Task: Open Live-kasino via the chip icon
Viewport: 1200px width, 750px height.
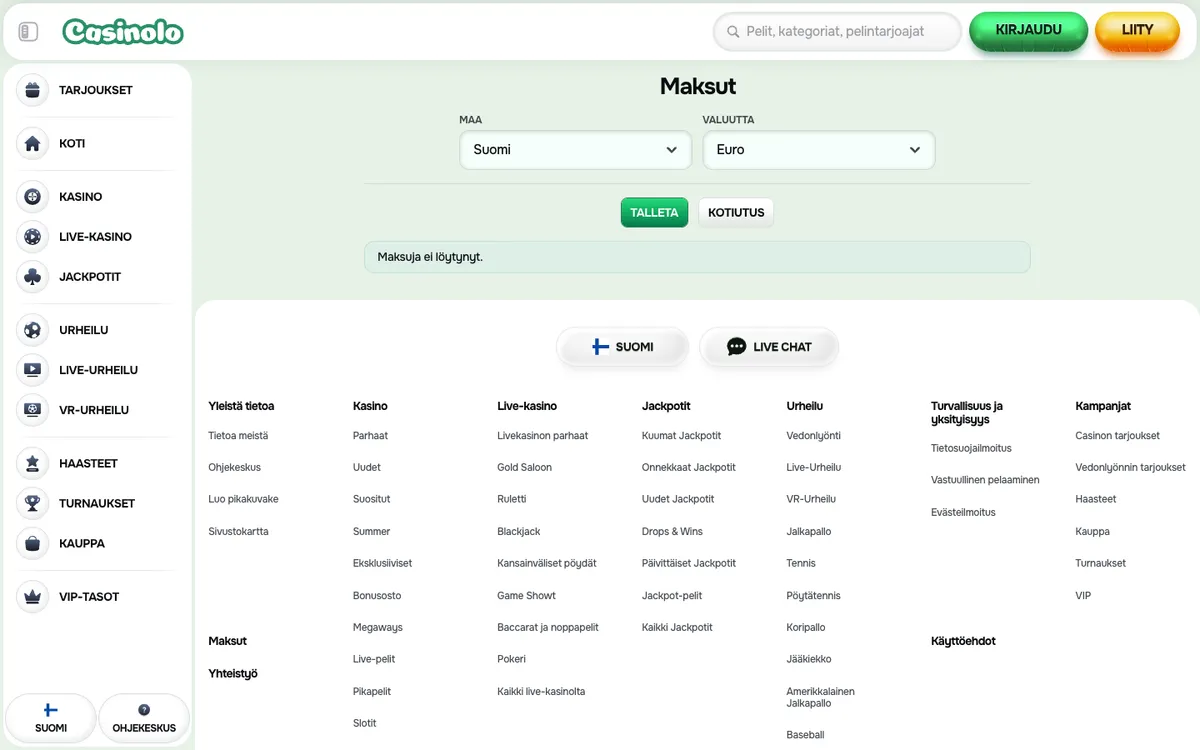Action: point(33,237)
